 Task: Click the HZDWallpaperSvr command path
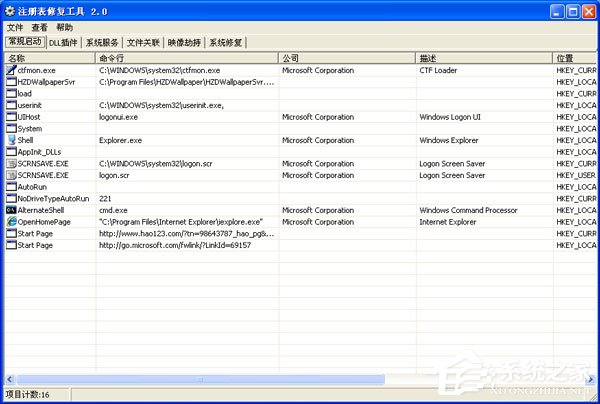[186, 82]
